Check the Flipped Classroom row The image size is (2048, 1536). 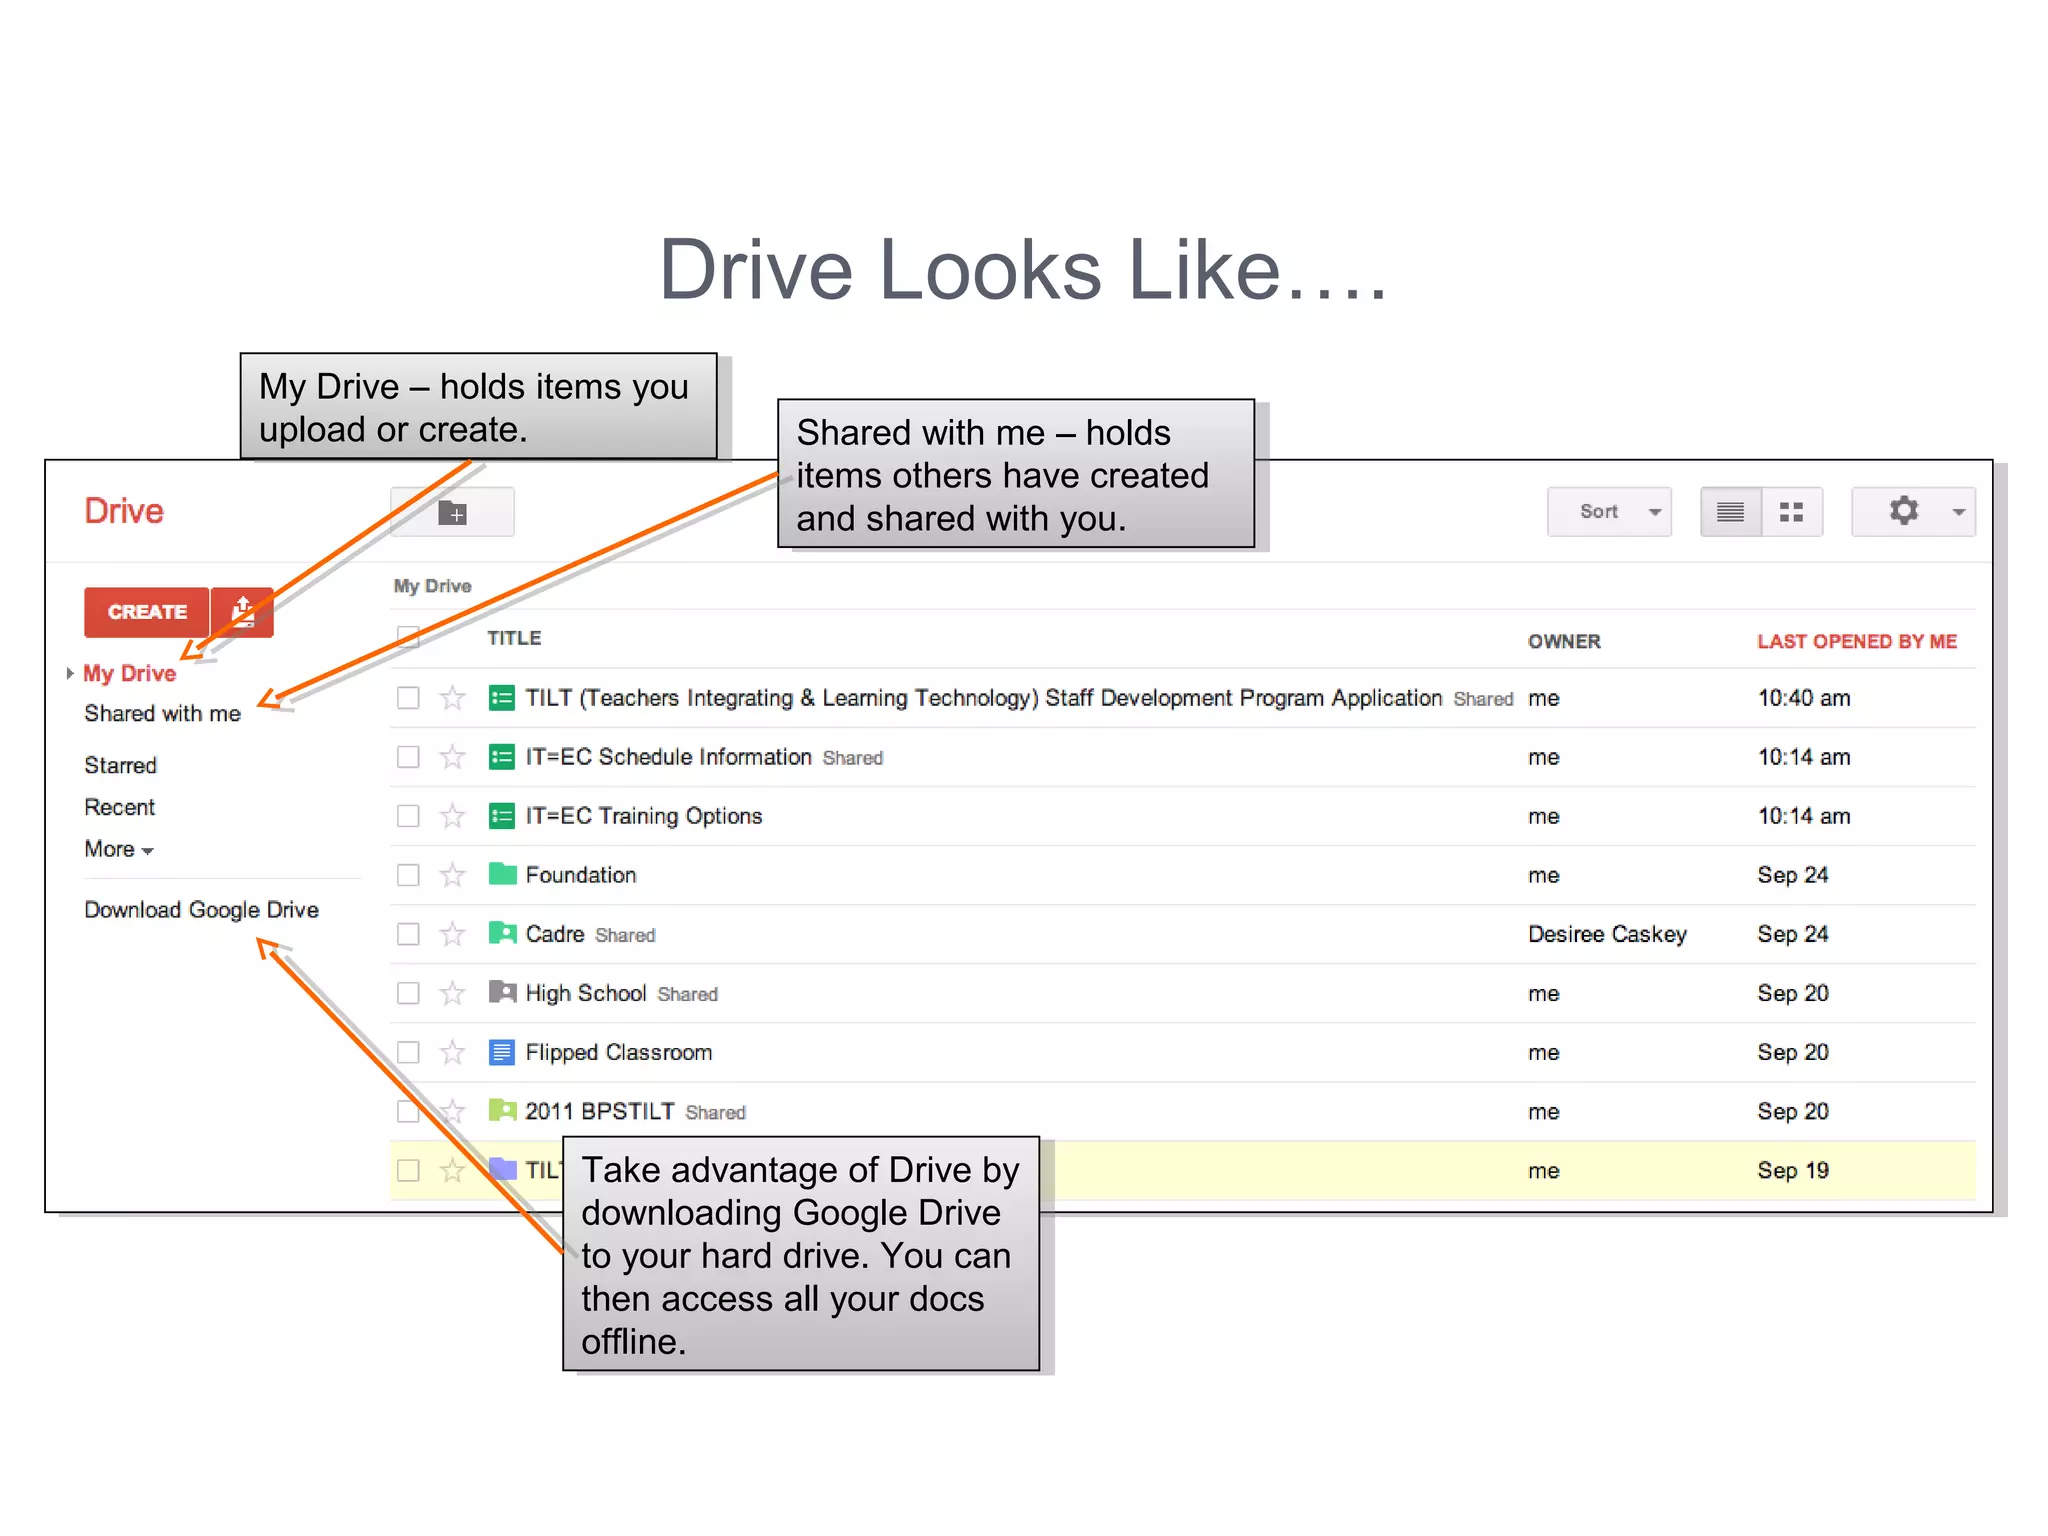point(408,1051)
